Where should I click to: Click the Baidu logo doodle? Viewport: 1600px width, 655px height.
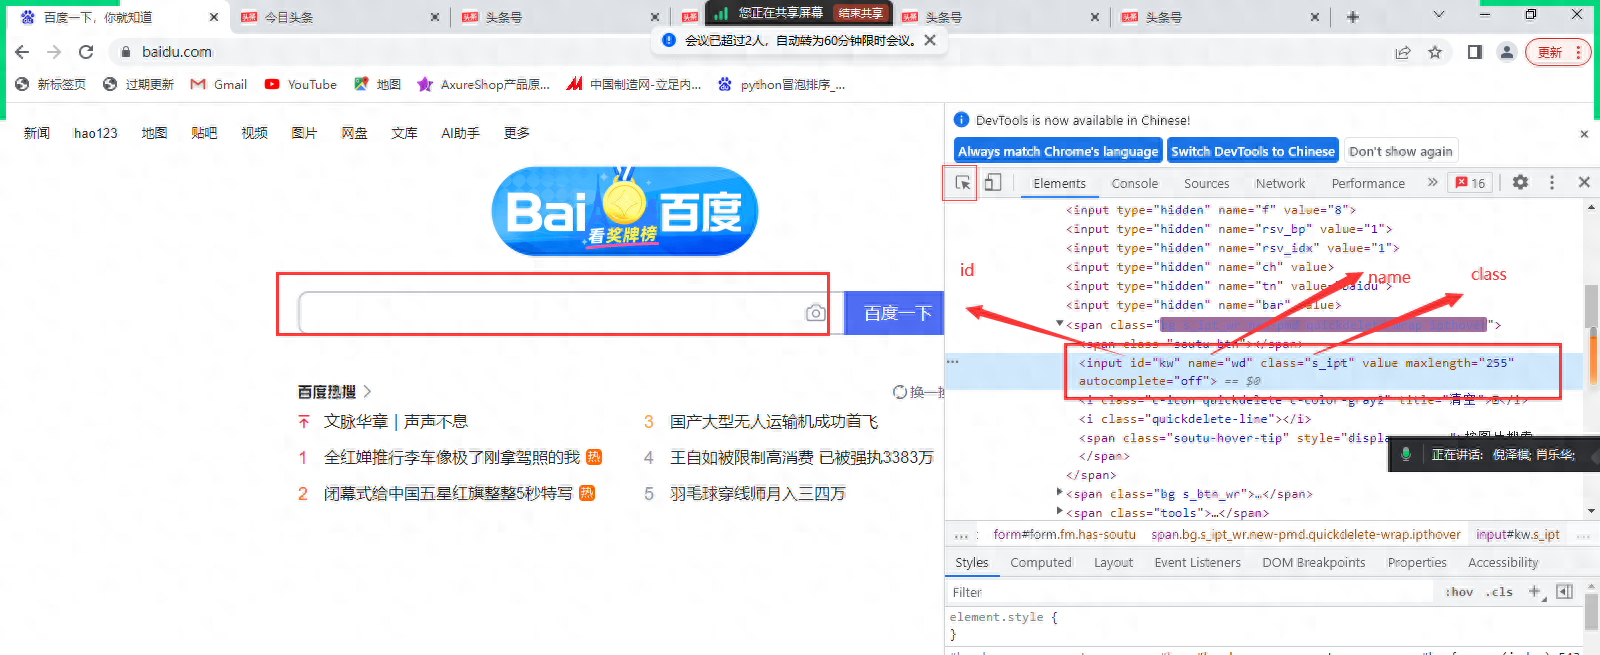point(625,210)
